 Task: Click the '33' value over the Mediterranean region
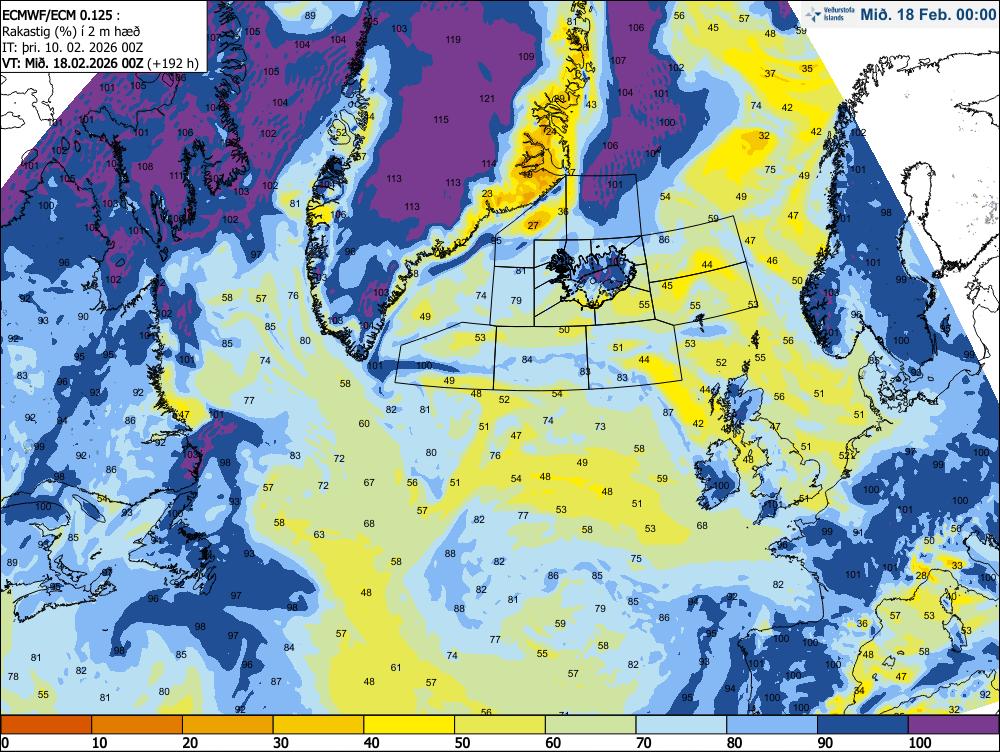(957, 565)
